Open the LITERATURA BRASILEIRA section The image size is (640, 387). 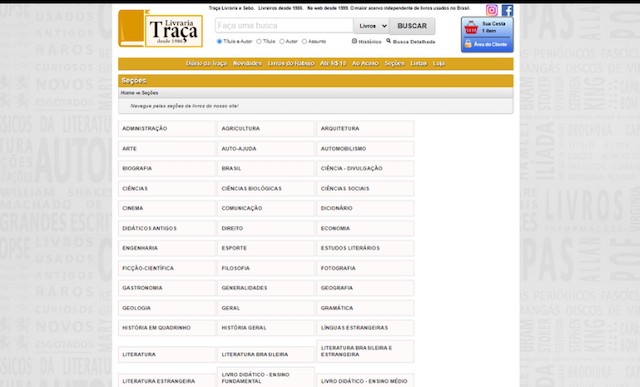(266, 354)
